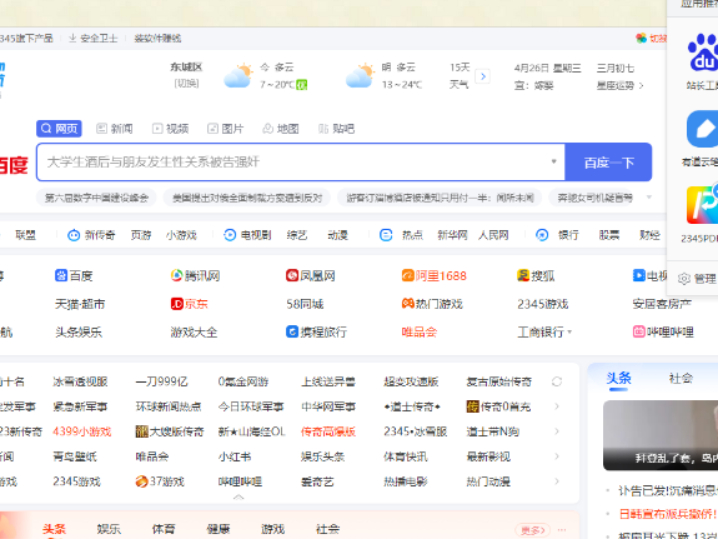This screenshot has width=718, height=539.
Task: Click the 更多 button in bottom feed
Action: pos(533,530)
